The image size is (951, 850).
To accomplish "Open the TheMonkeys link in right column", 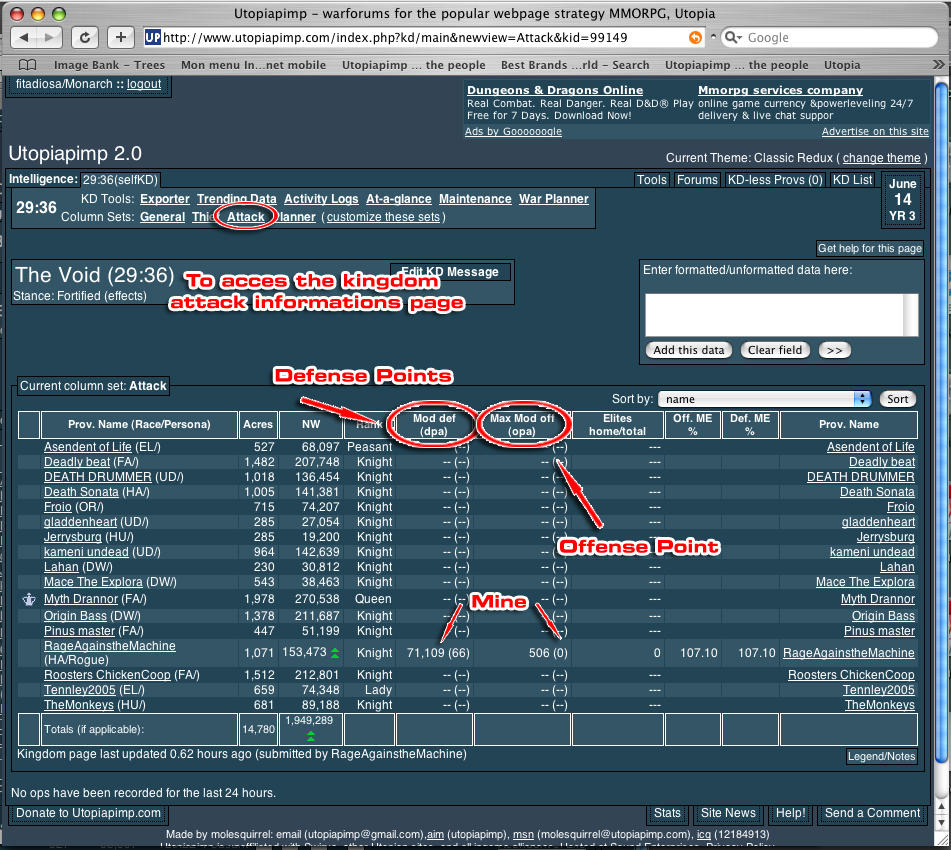I will pos(879,704).
